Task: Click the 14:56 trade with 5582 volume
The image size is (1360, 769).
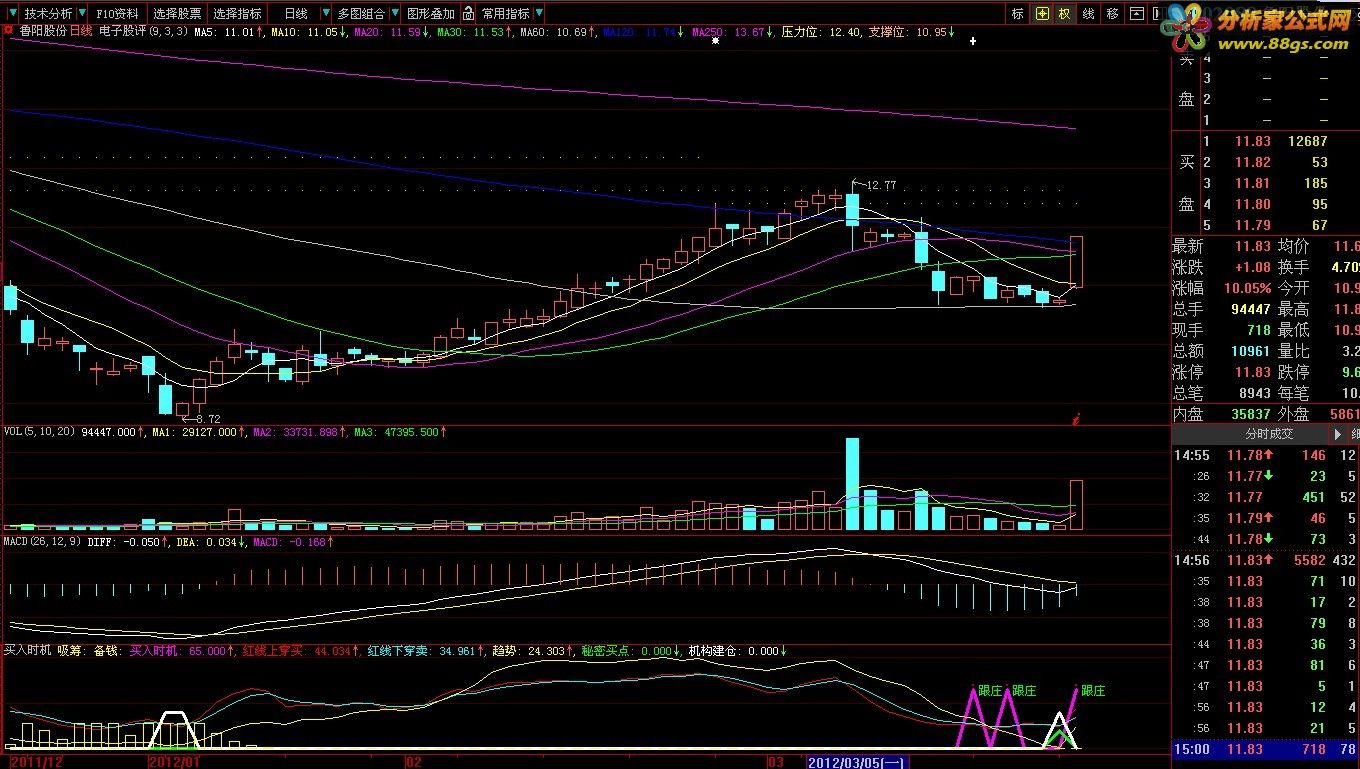Action: [x=1266, y=560]
